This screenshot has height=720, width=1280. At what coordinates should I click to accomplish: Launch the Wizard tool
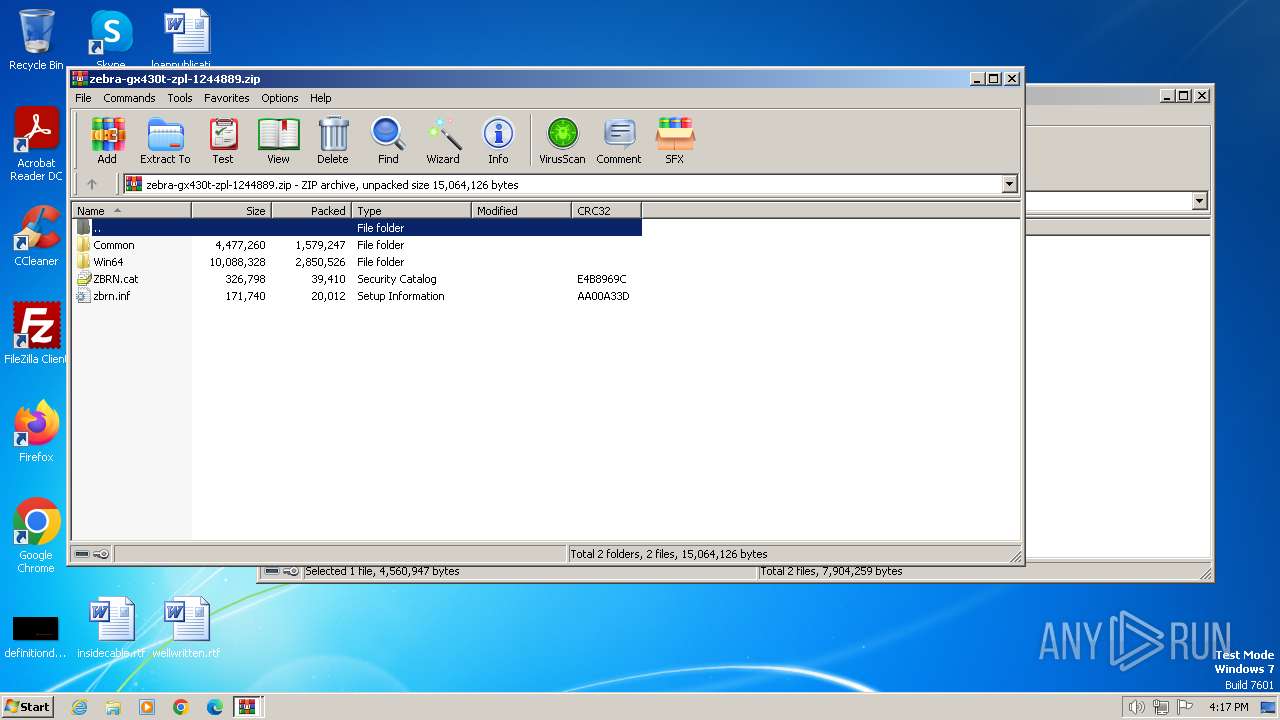pos(443,140)
